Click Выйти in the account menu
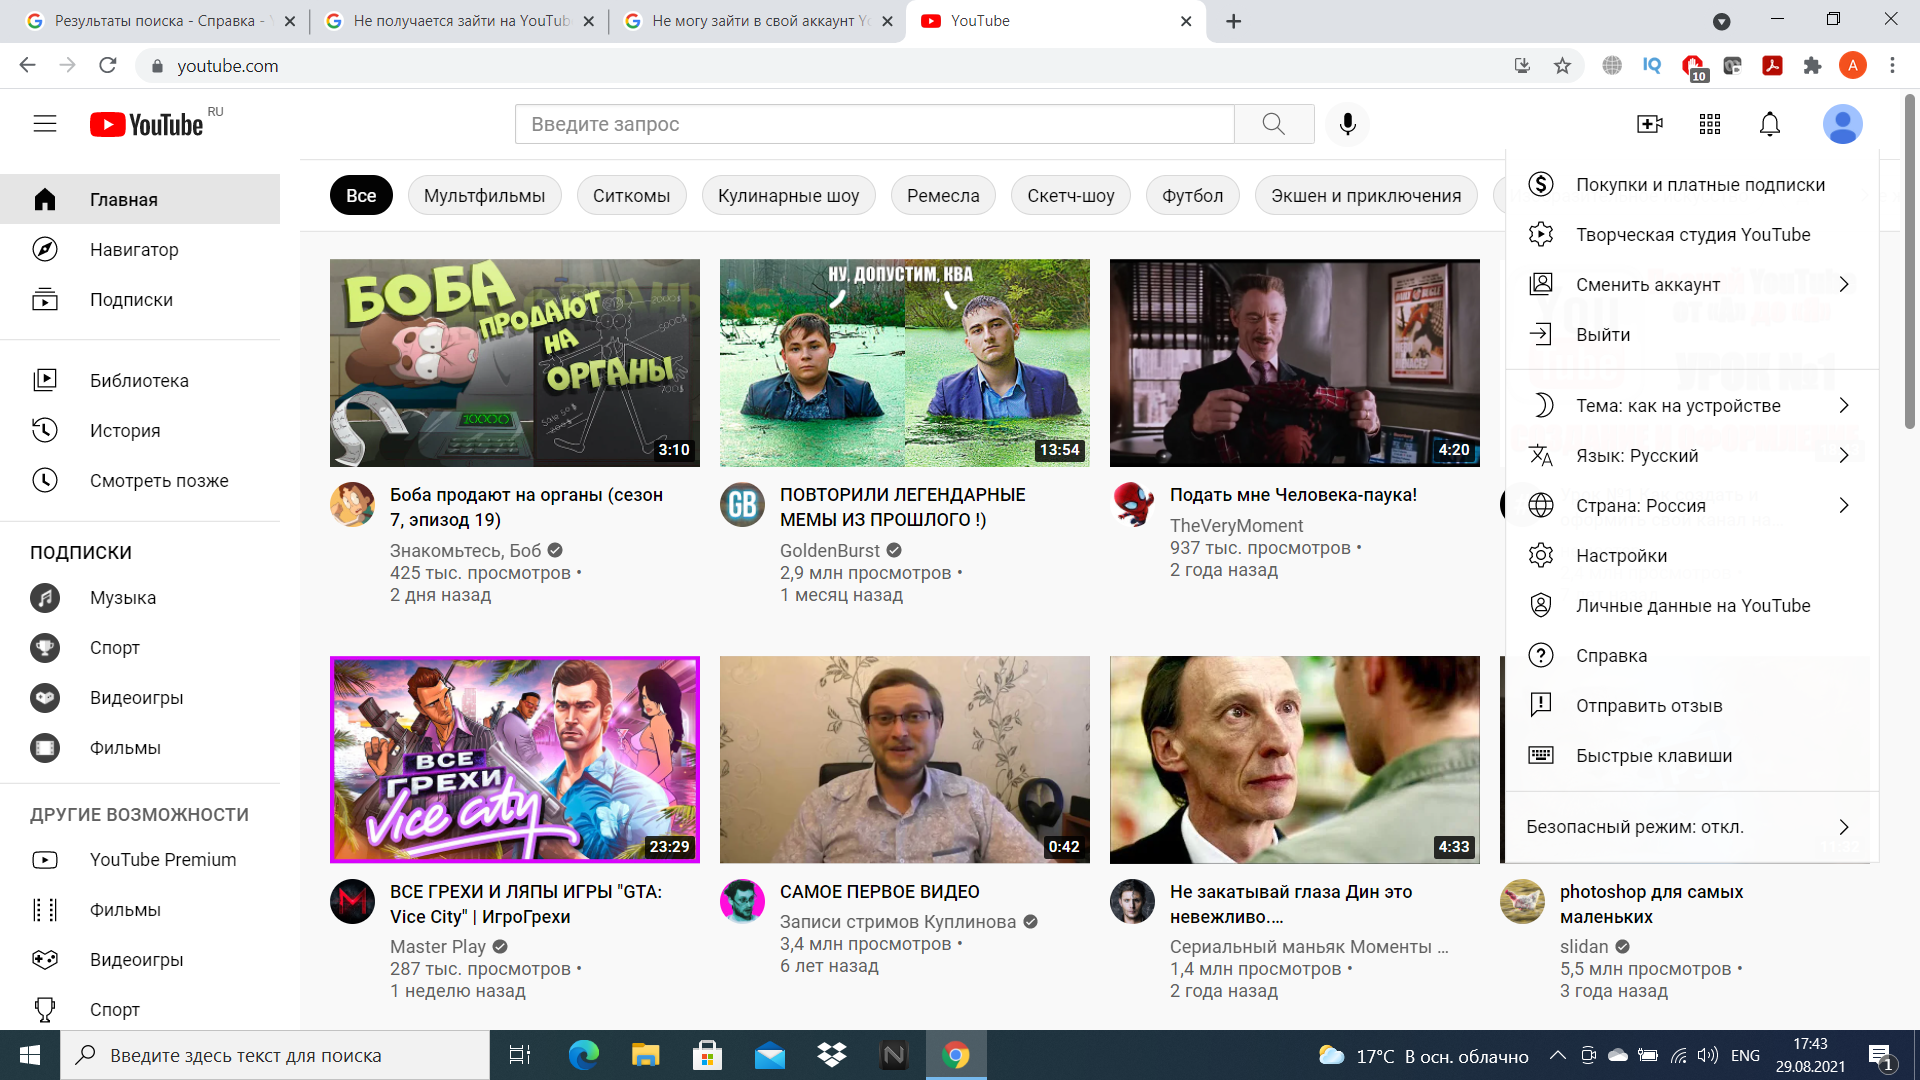The width and height of the screenshot is (1920, 1080). 1603,335
